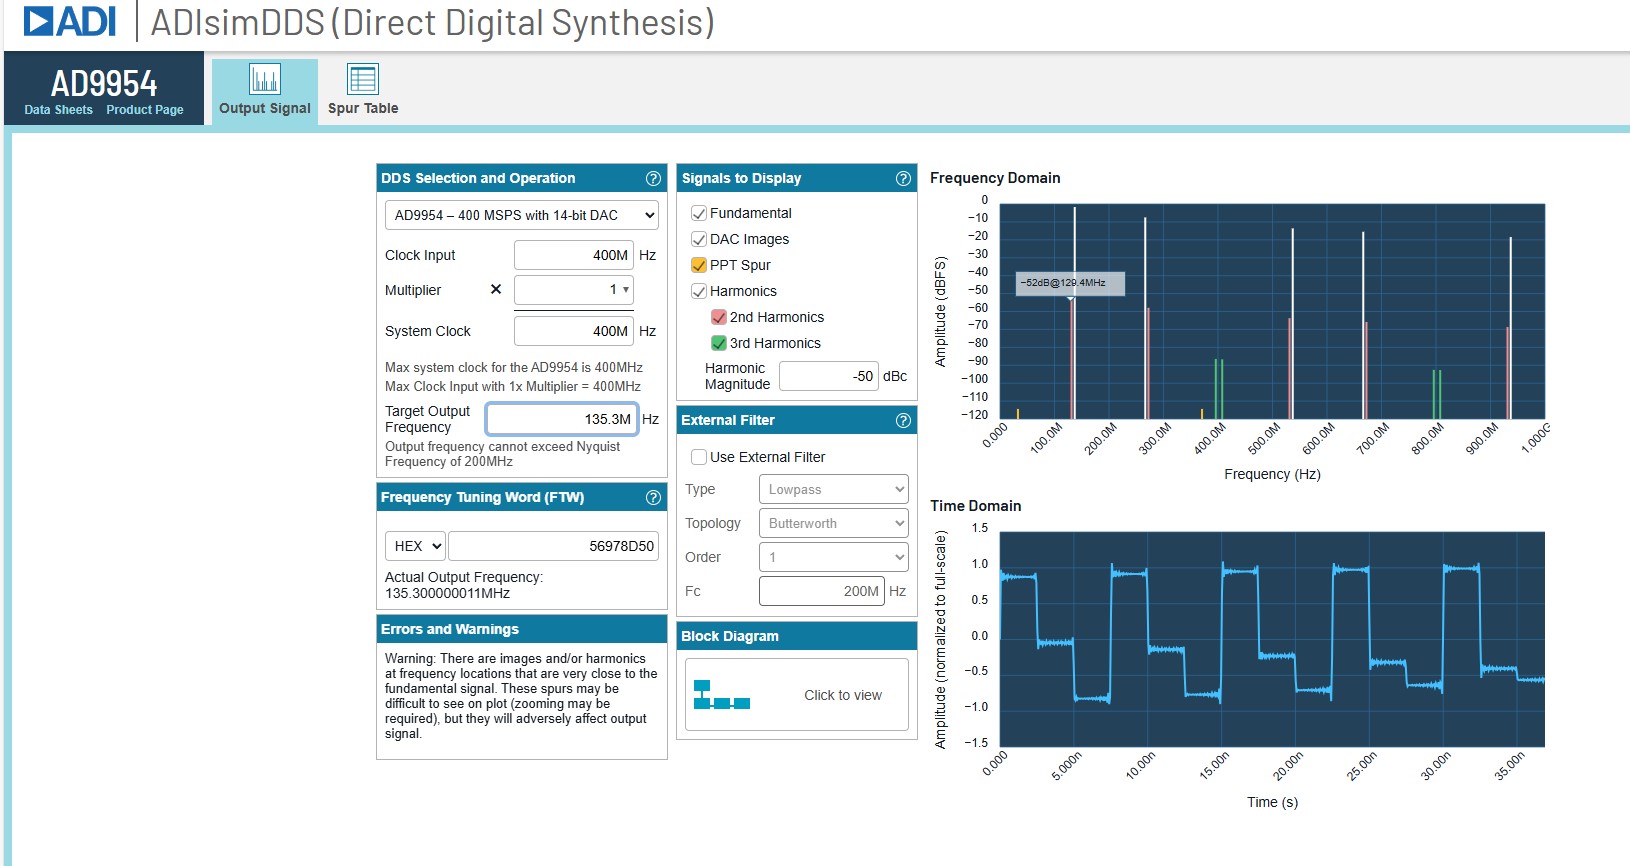Uncheck the DAC Images checkbox
This screenshot has height=866, width=1630.
[699, 240]
